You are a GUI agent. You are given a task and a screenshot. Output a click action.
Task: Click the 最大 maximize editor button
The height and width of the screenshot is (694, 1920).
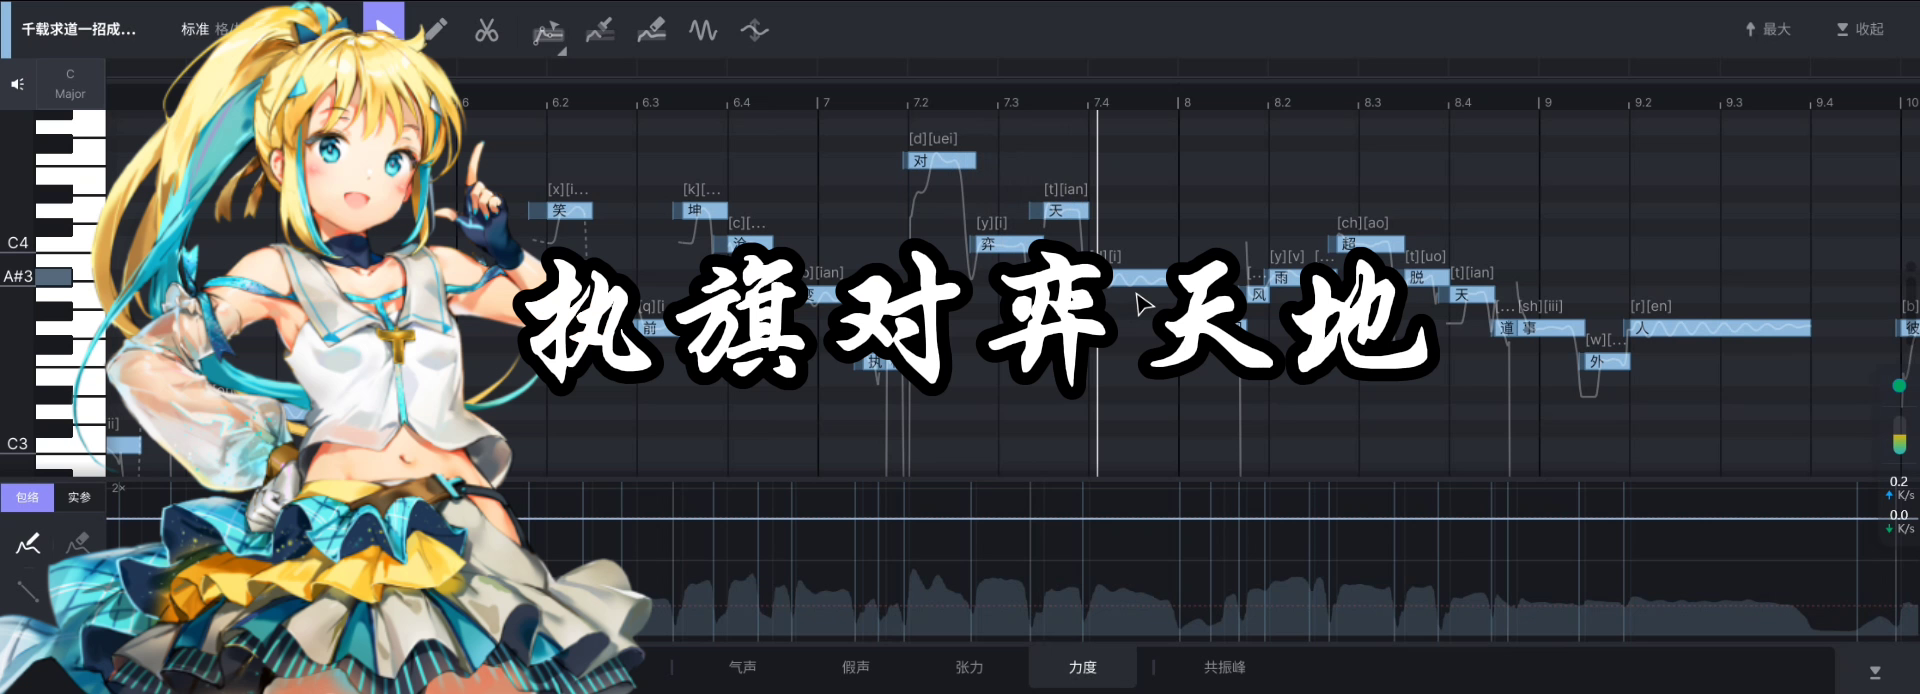[1768, 29]
